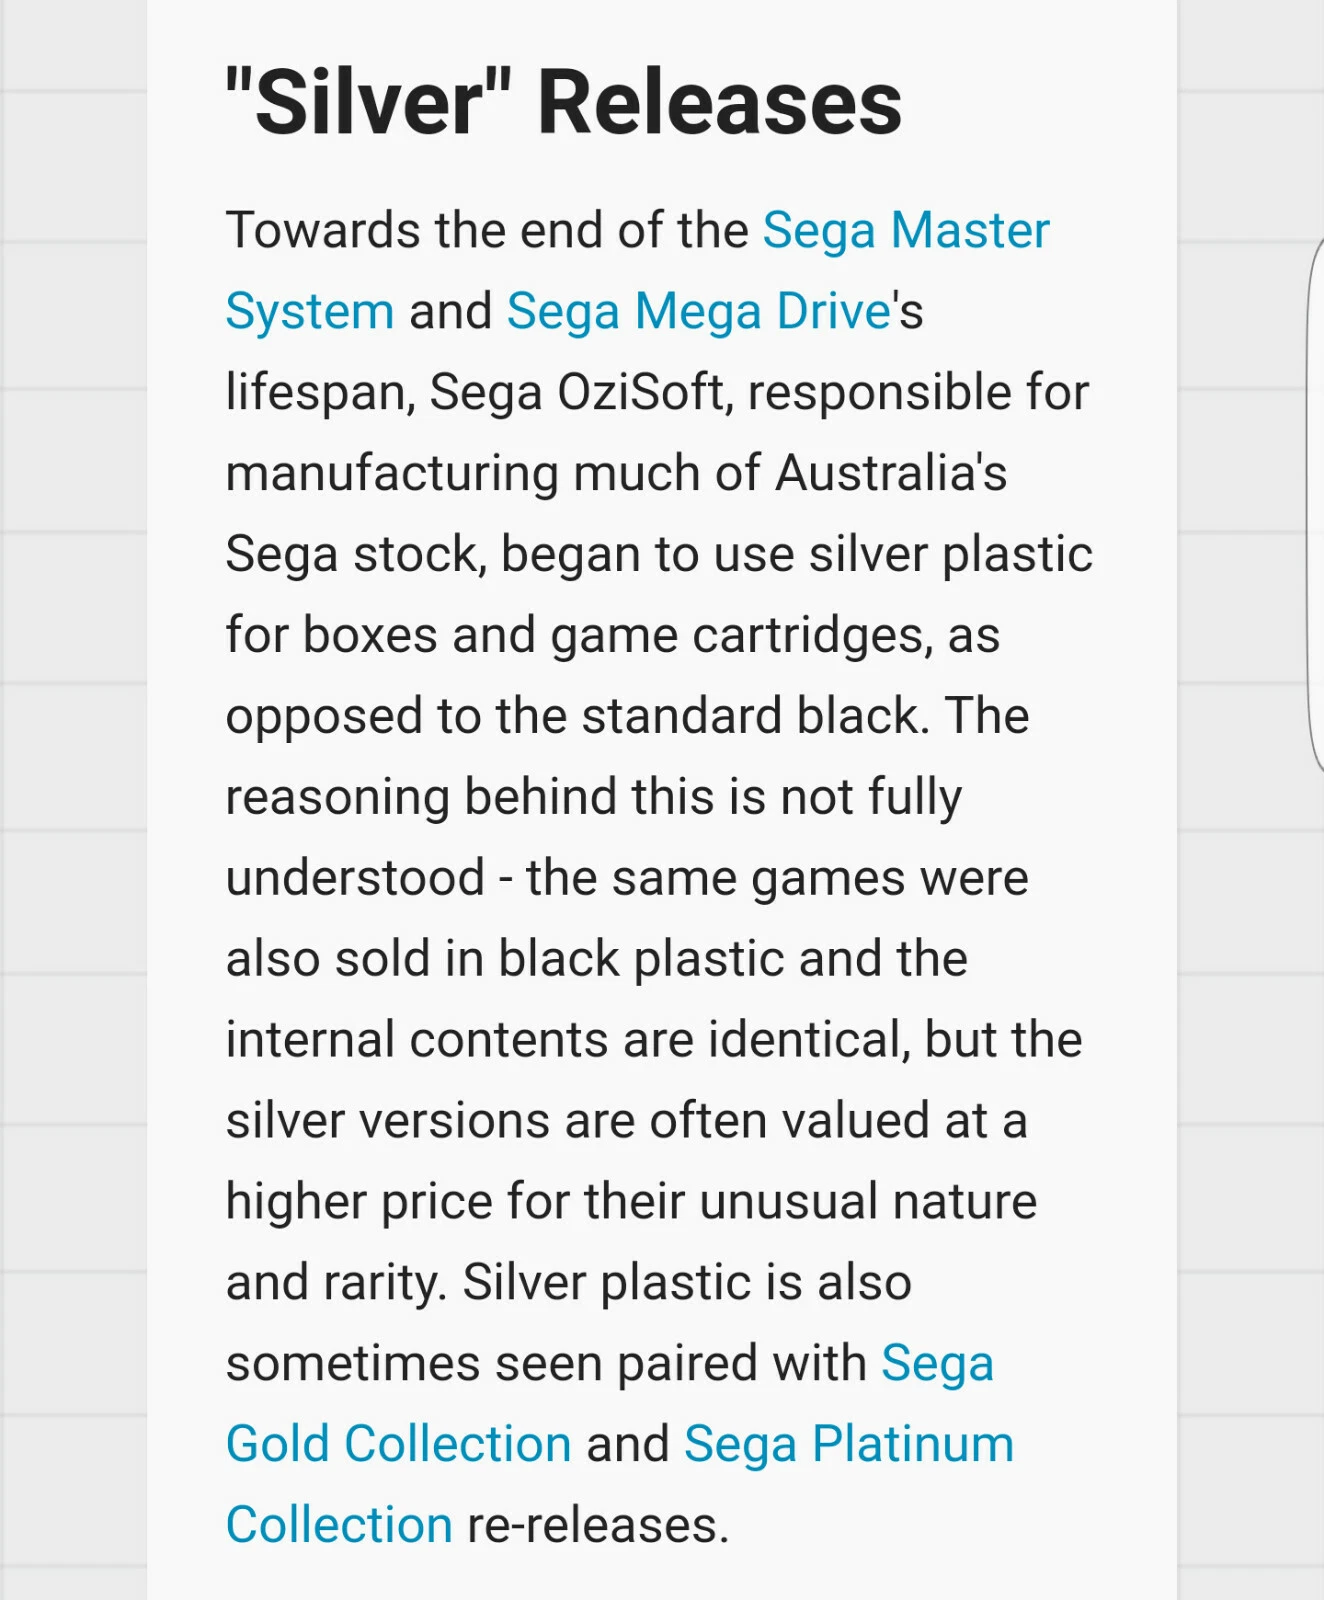Click "Gold Collection" blue link text
The width and height of the screenshot is (1324, 1600).
(x=398, y=1445)
